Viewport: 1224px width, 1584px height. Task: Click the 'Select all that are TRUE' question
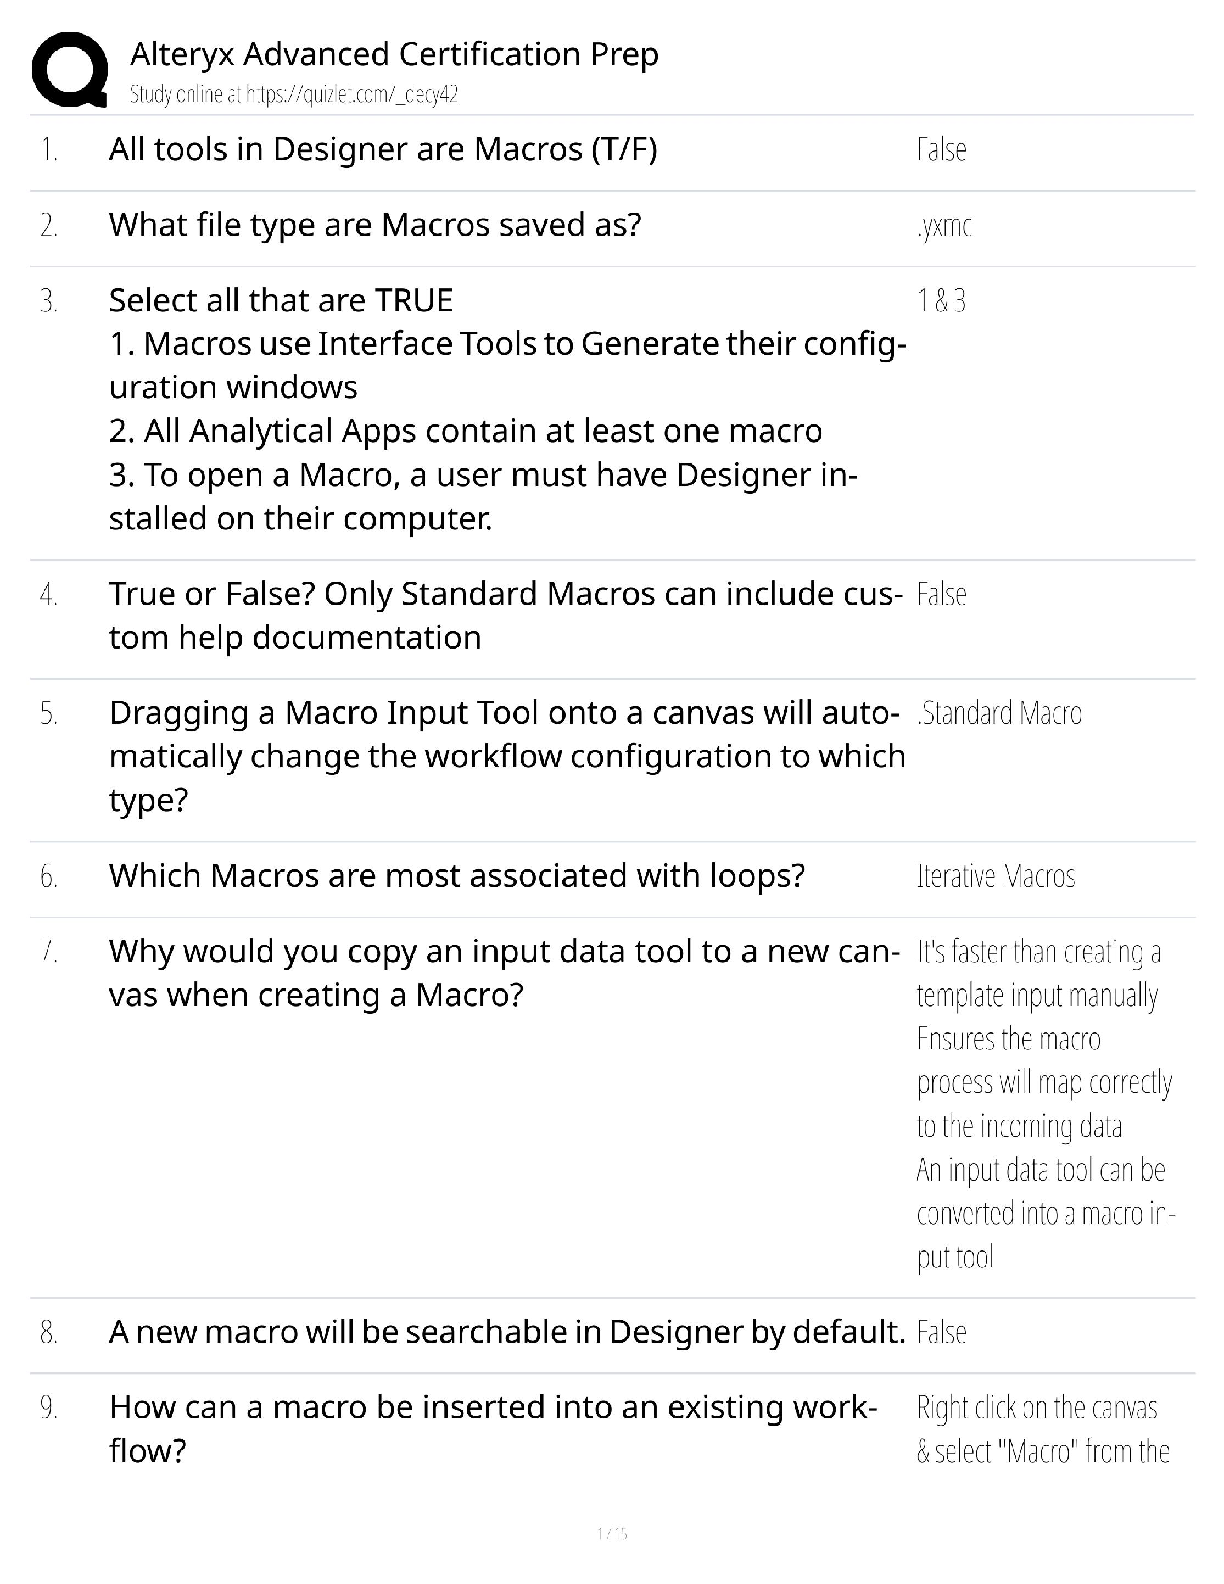tap(280, 300)
